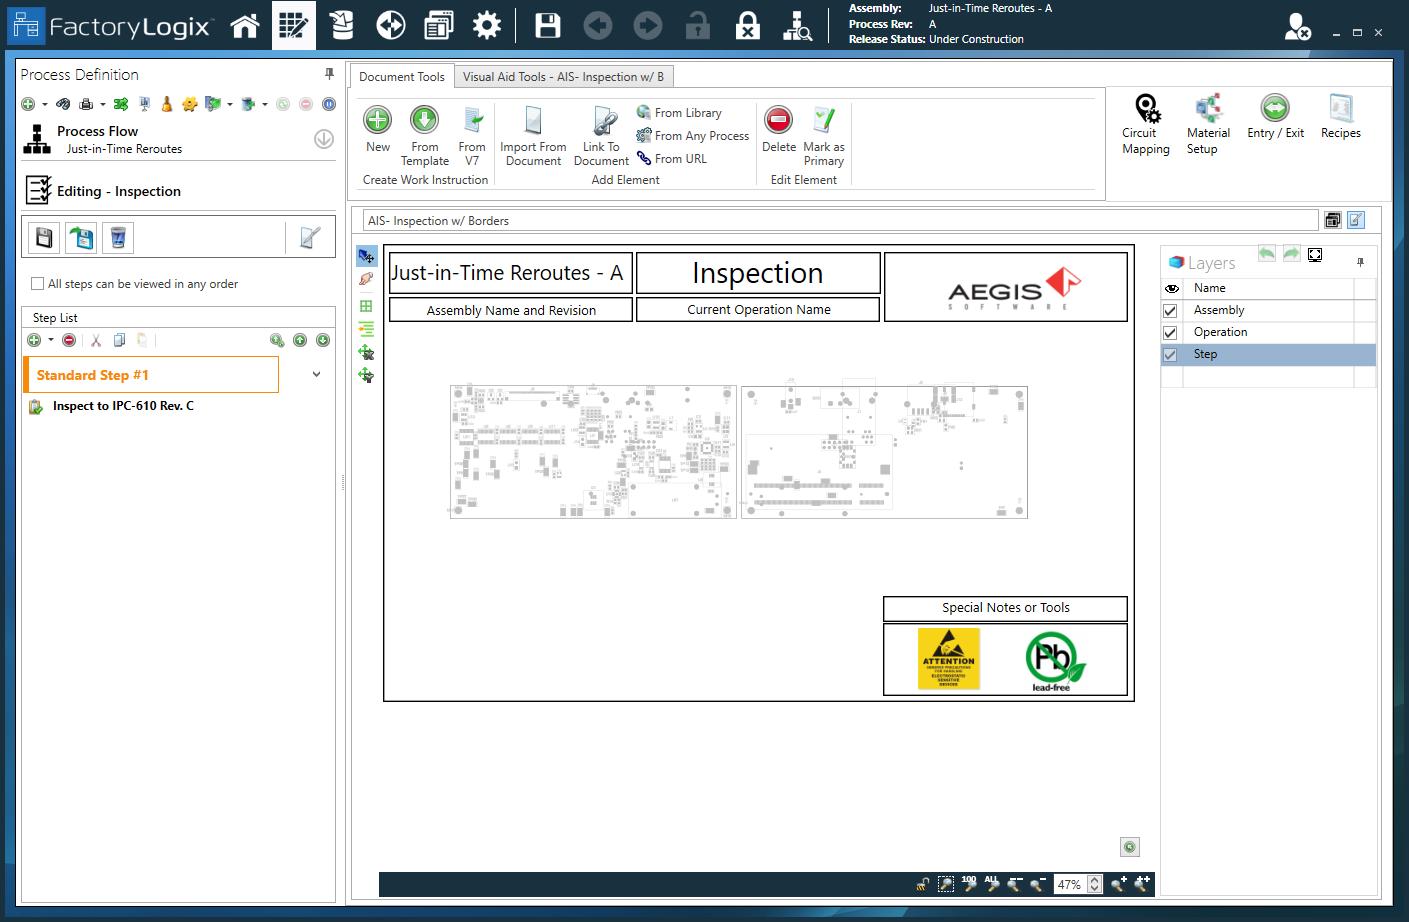This screenshot has height=922, width=1409.
Task: Enable 'All steps can be viewed in any order'
Action: pos(38,284)
